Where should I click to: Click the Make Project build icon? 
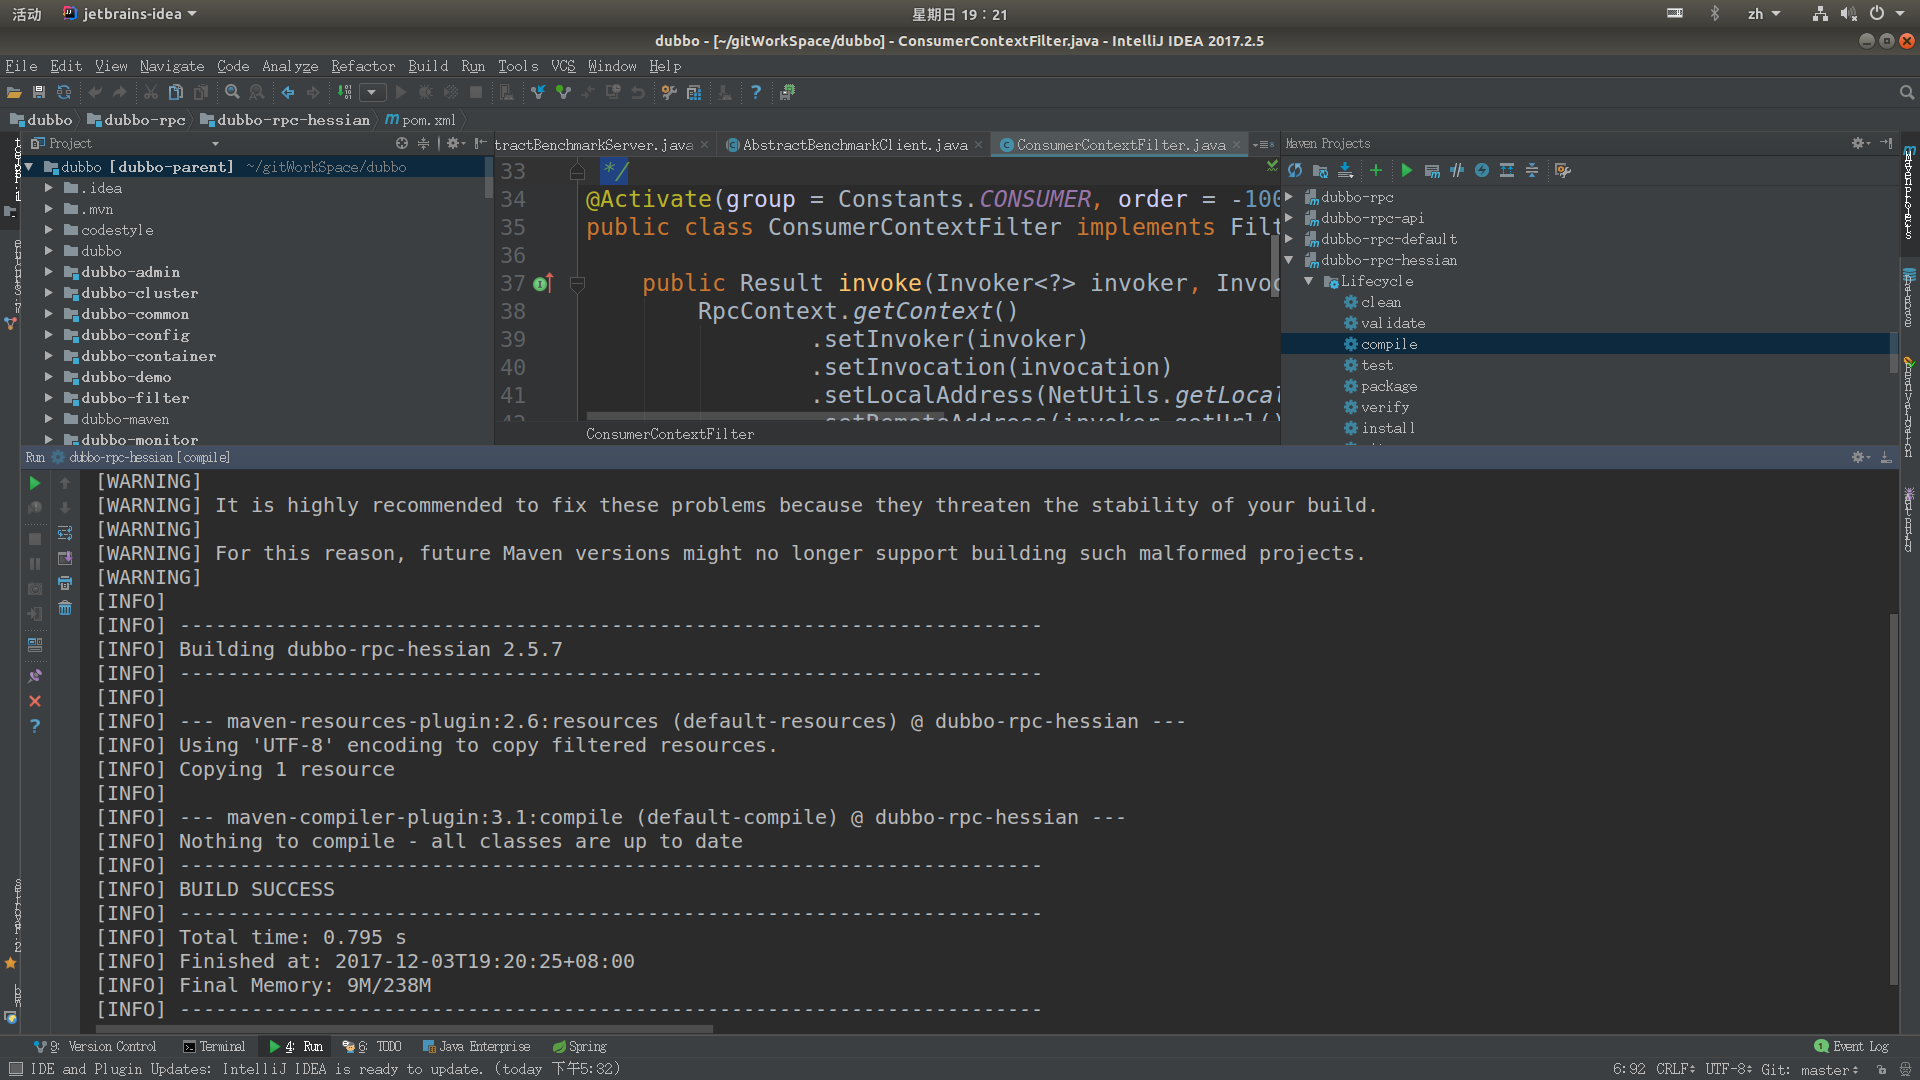[x=345, y=92]
